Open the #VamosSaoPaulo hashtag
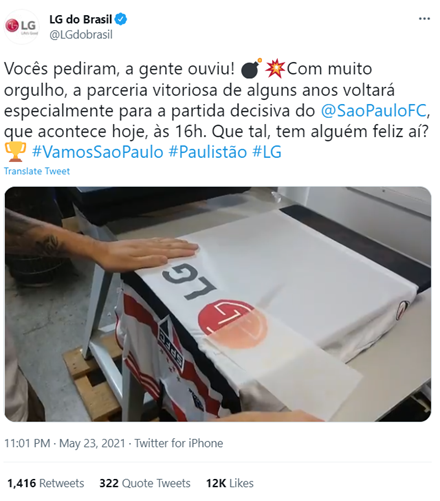Screen dimensions: 440x501 (x=98, y=152)
